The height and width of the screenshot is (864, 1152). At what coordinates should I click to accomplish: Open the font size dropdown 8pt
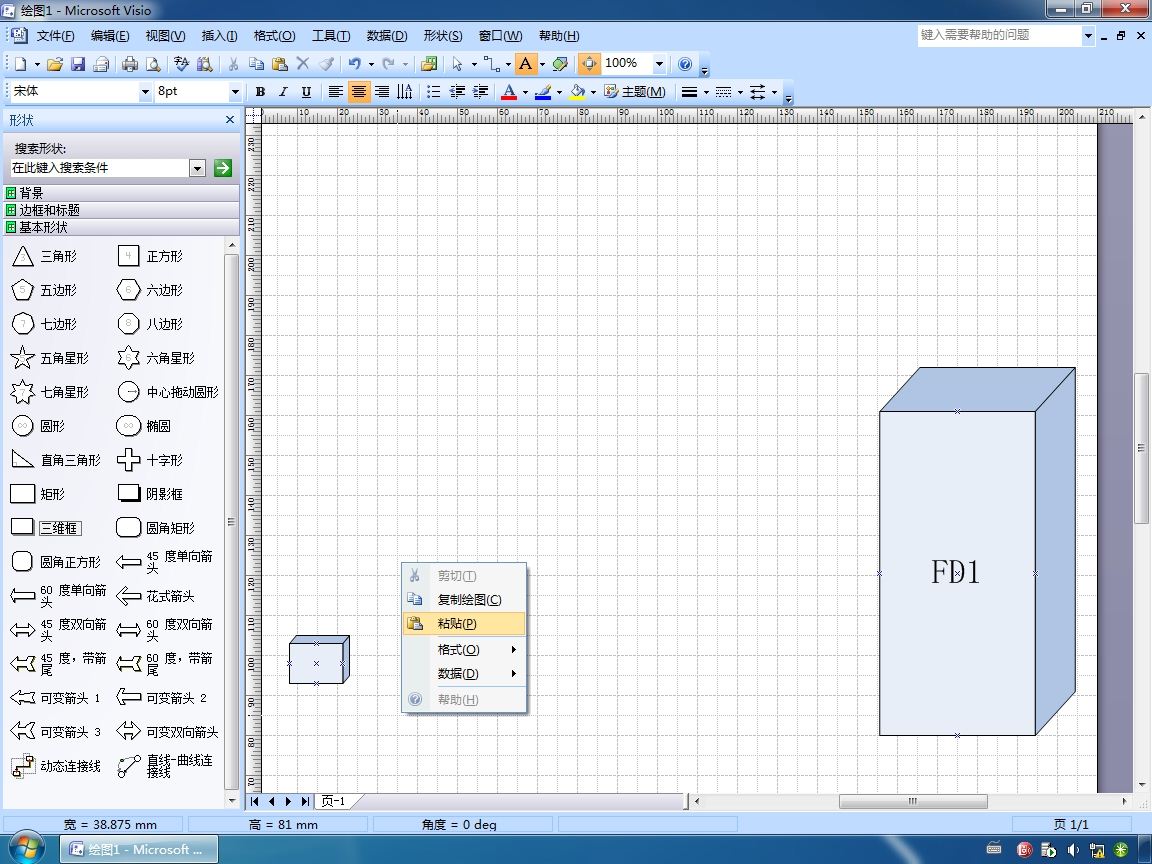tap(235, 92)
